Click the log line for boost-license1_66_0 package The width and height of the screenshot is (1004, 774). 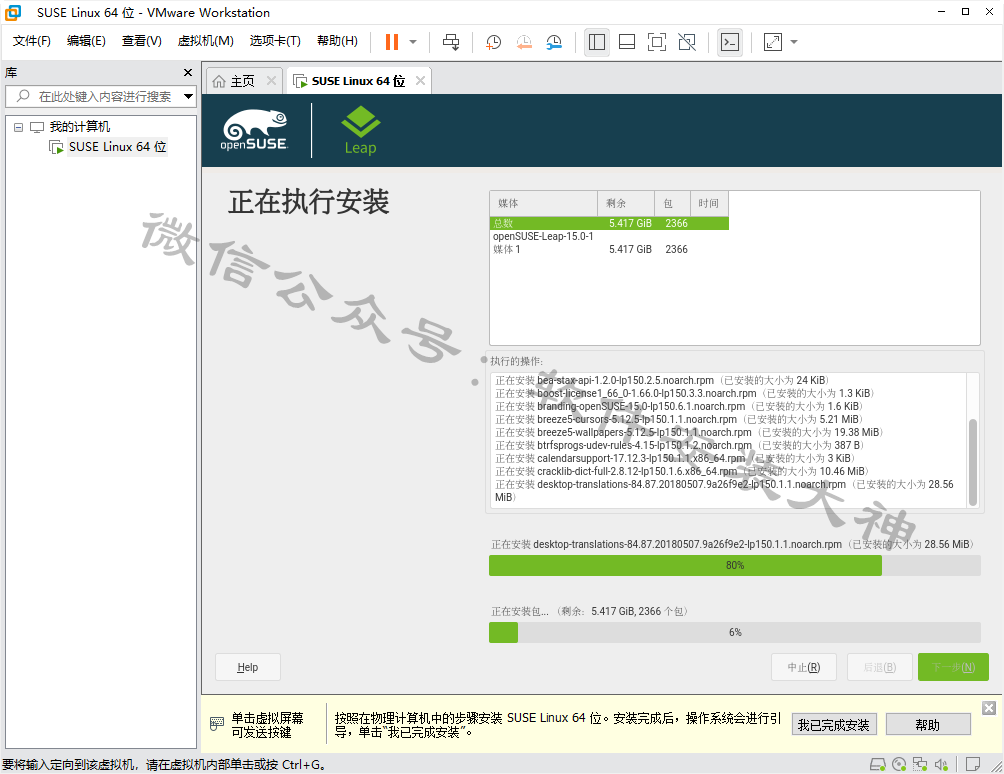pos(684,393)
